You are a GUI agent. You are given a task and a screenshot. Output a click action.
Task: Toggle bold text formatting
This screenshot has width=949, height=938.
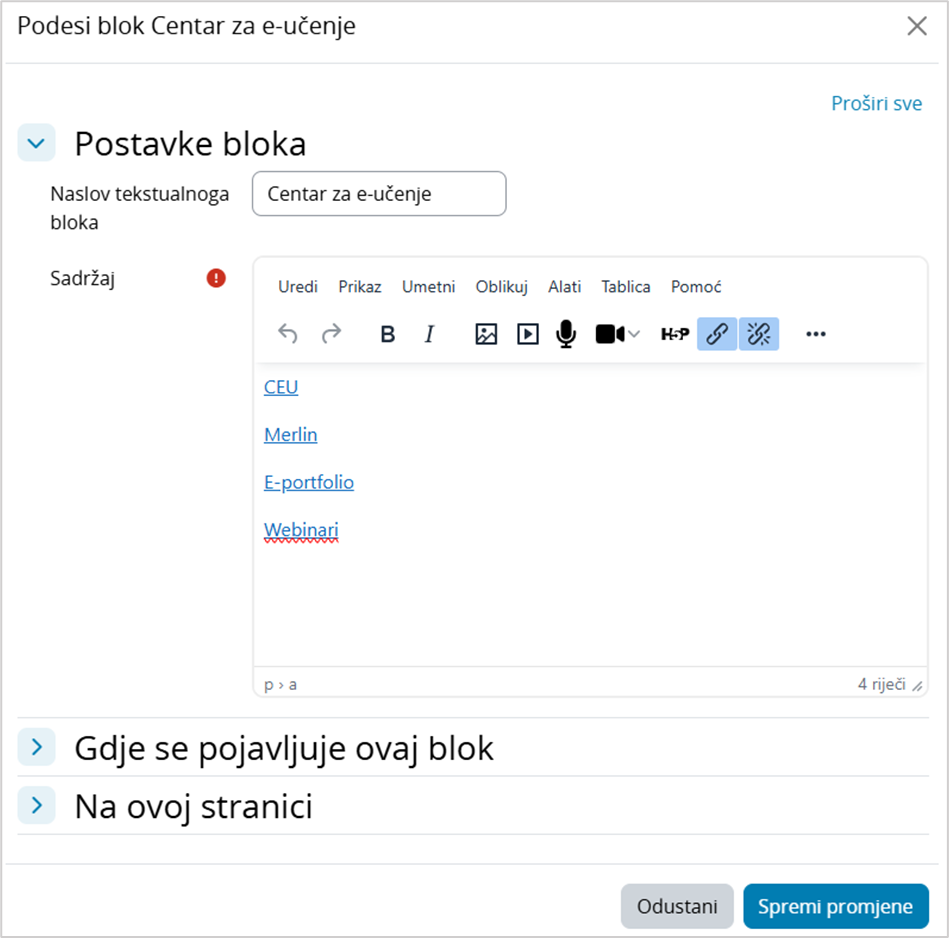point(387,334)
